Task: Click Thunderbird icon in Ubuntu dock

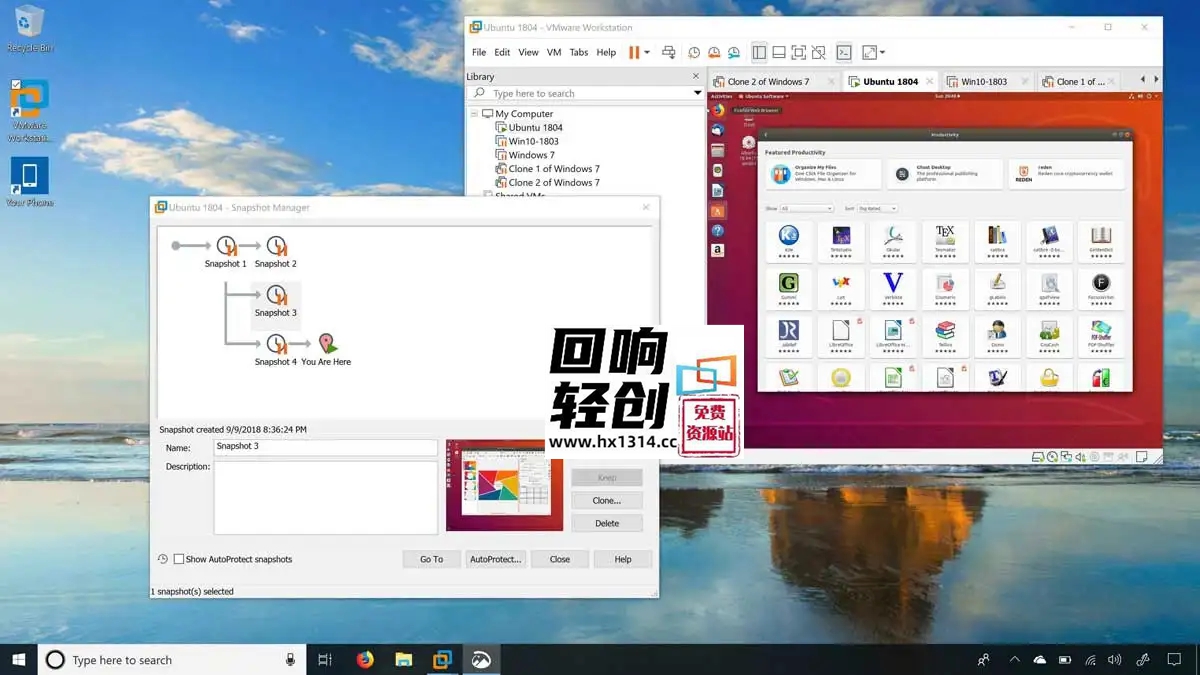Action: tap(717, 130)
